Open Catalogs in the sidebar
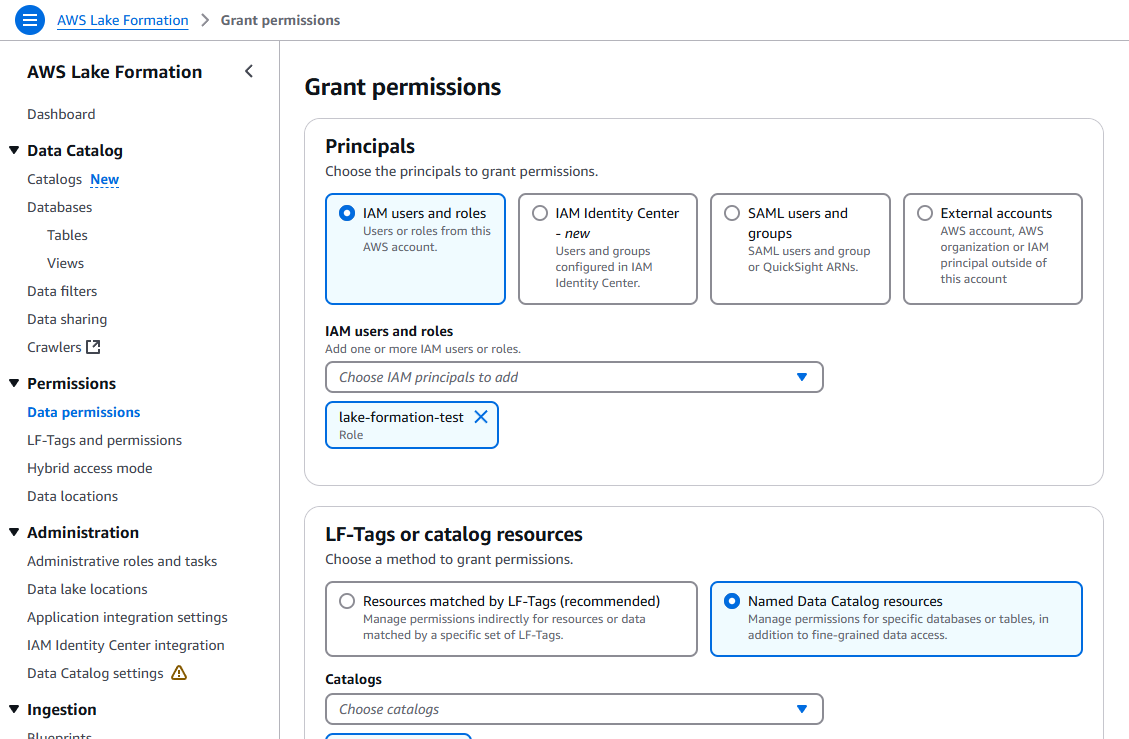This screenshot has height=739, width=1129. (x=55, y=179)
